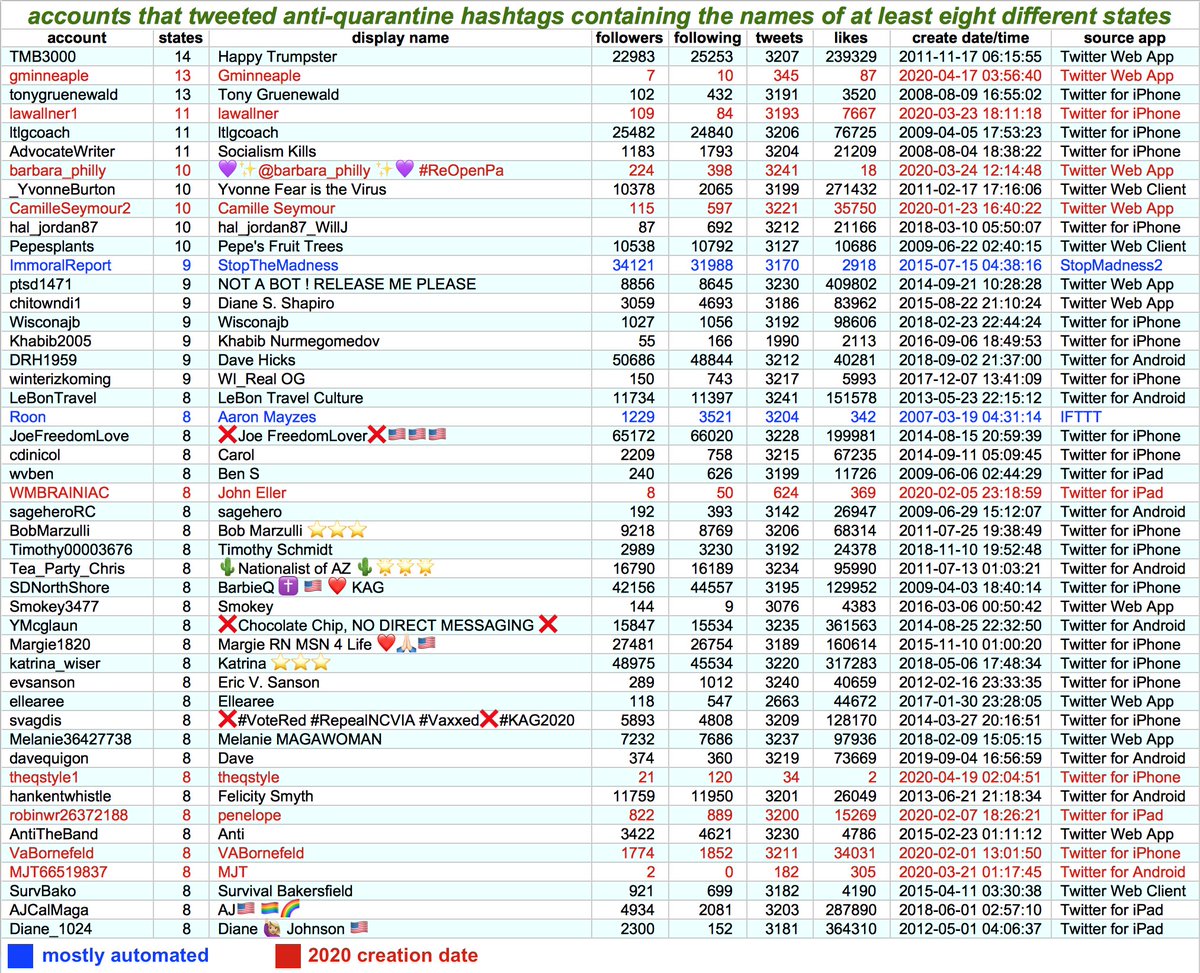The image size is (1200, 973).
Task: Click display name 'John Eller'
Action: (x=252, y=493)
